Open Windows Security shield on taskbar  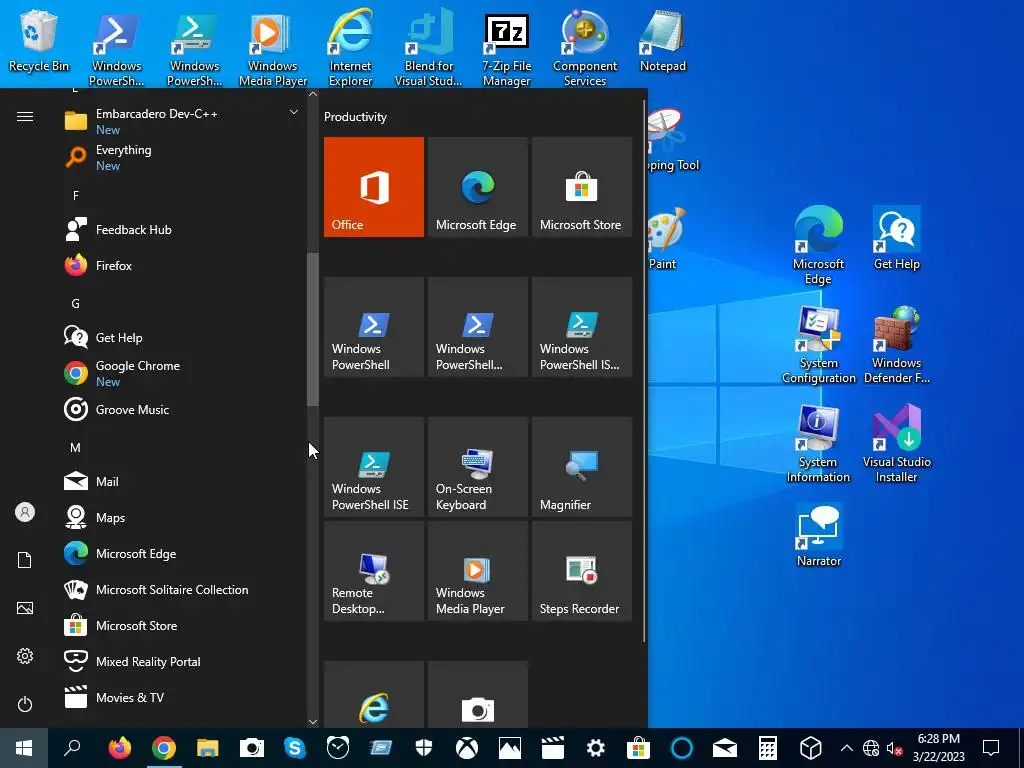(424, 748)
